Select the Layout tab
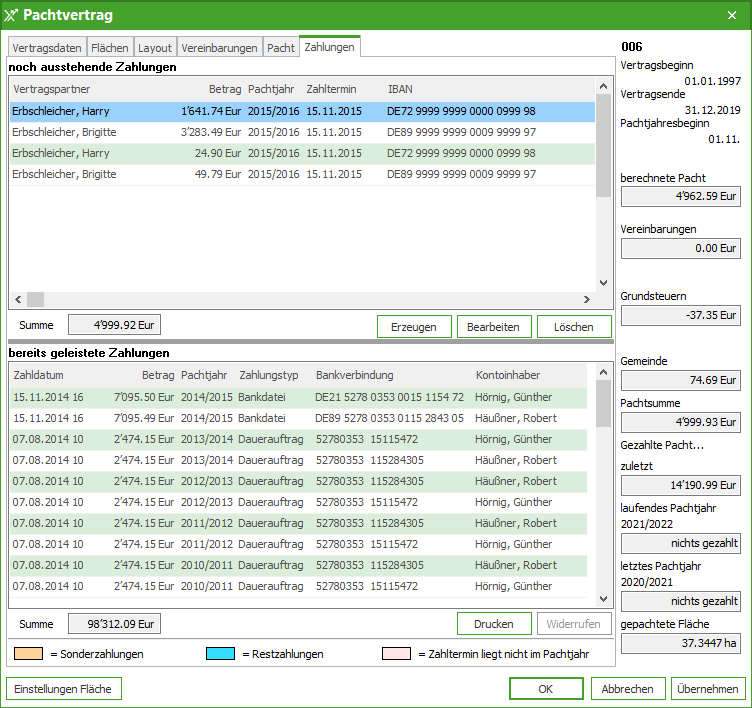752x708 pixels. (155, 47)
